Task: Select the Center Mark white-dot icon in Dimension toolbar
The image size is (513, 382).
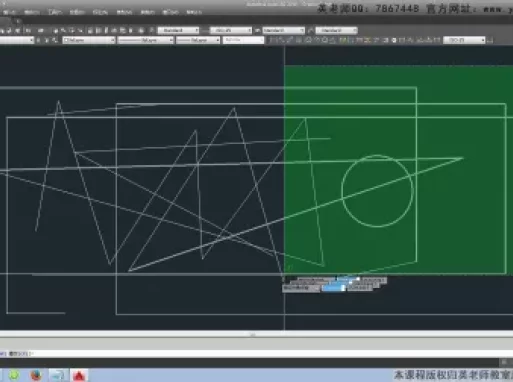Action: click(394, 40)
